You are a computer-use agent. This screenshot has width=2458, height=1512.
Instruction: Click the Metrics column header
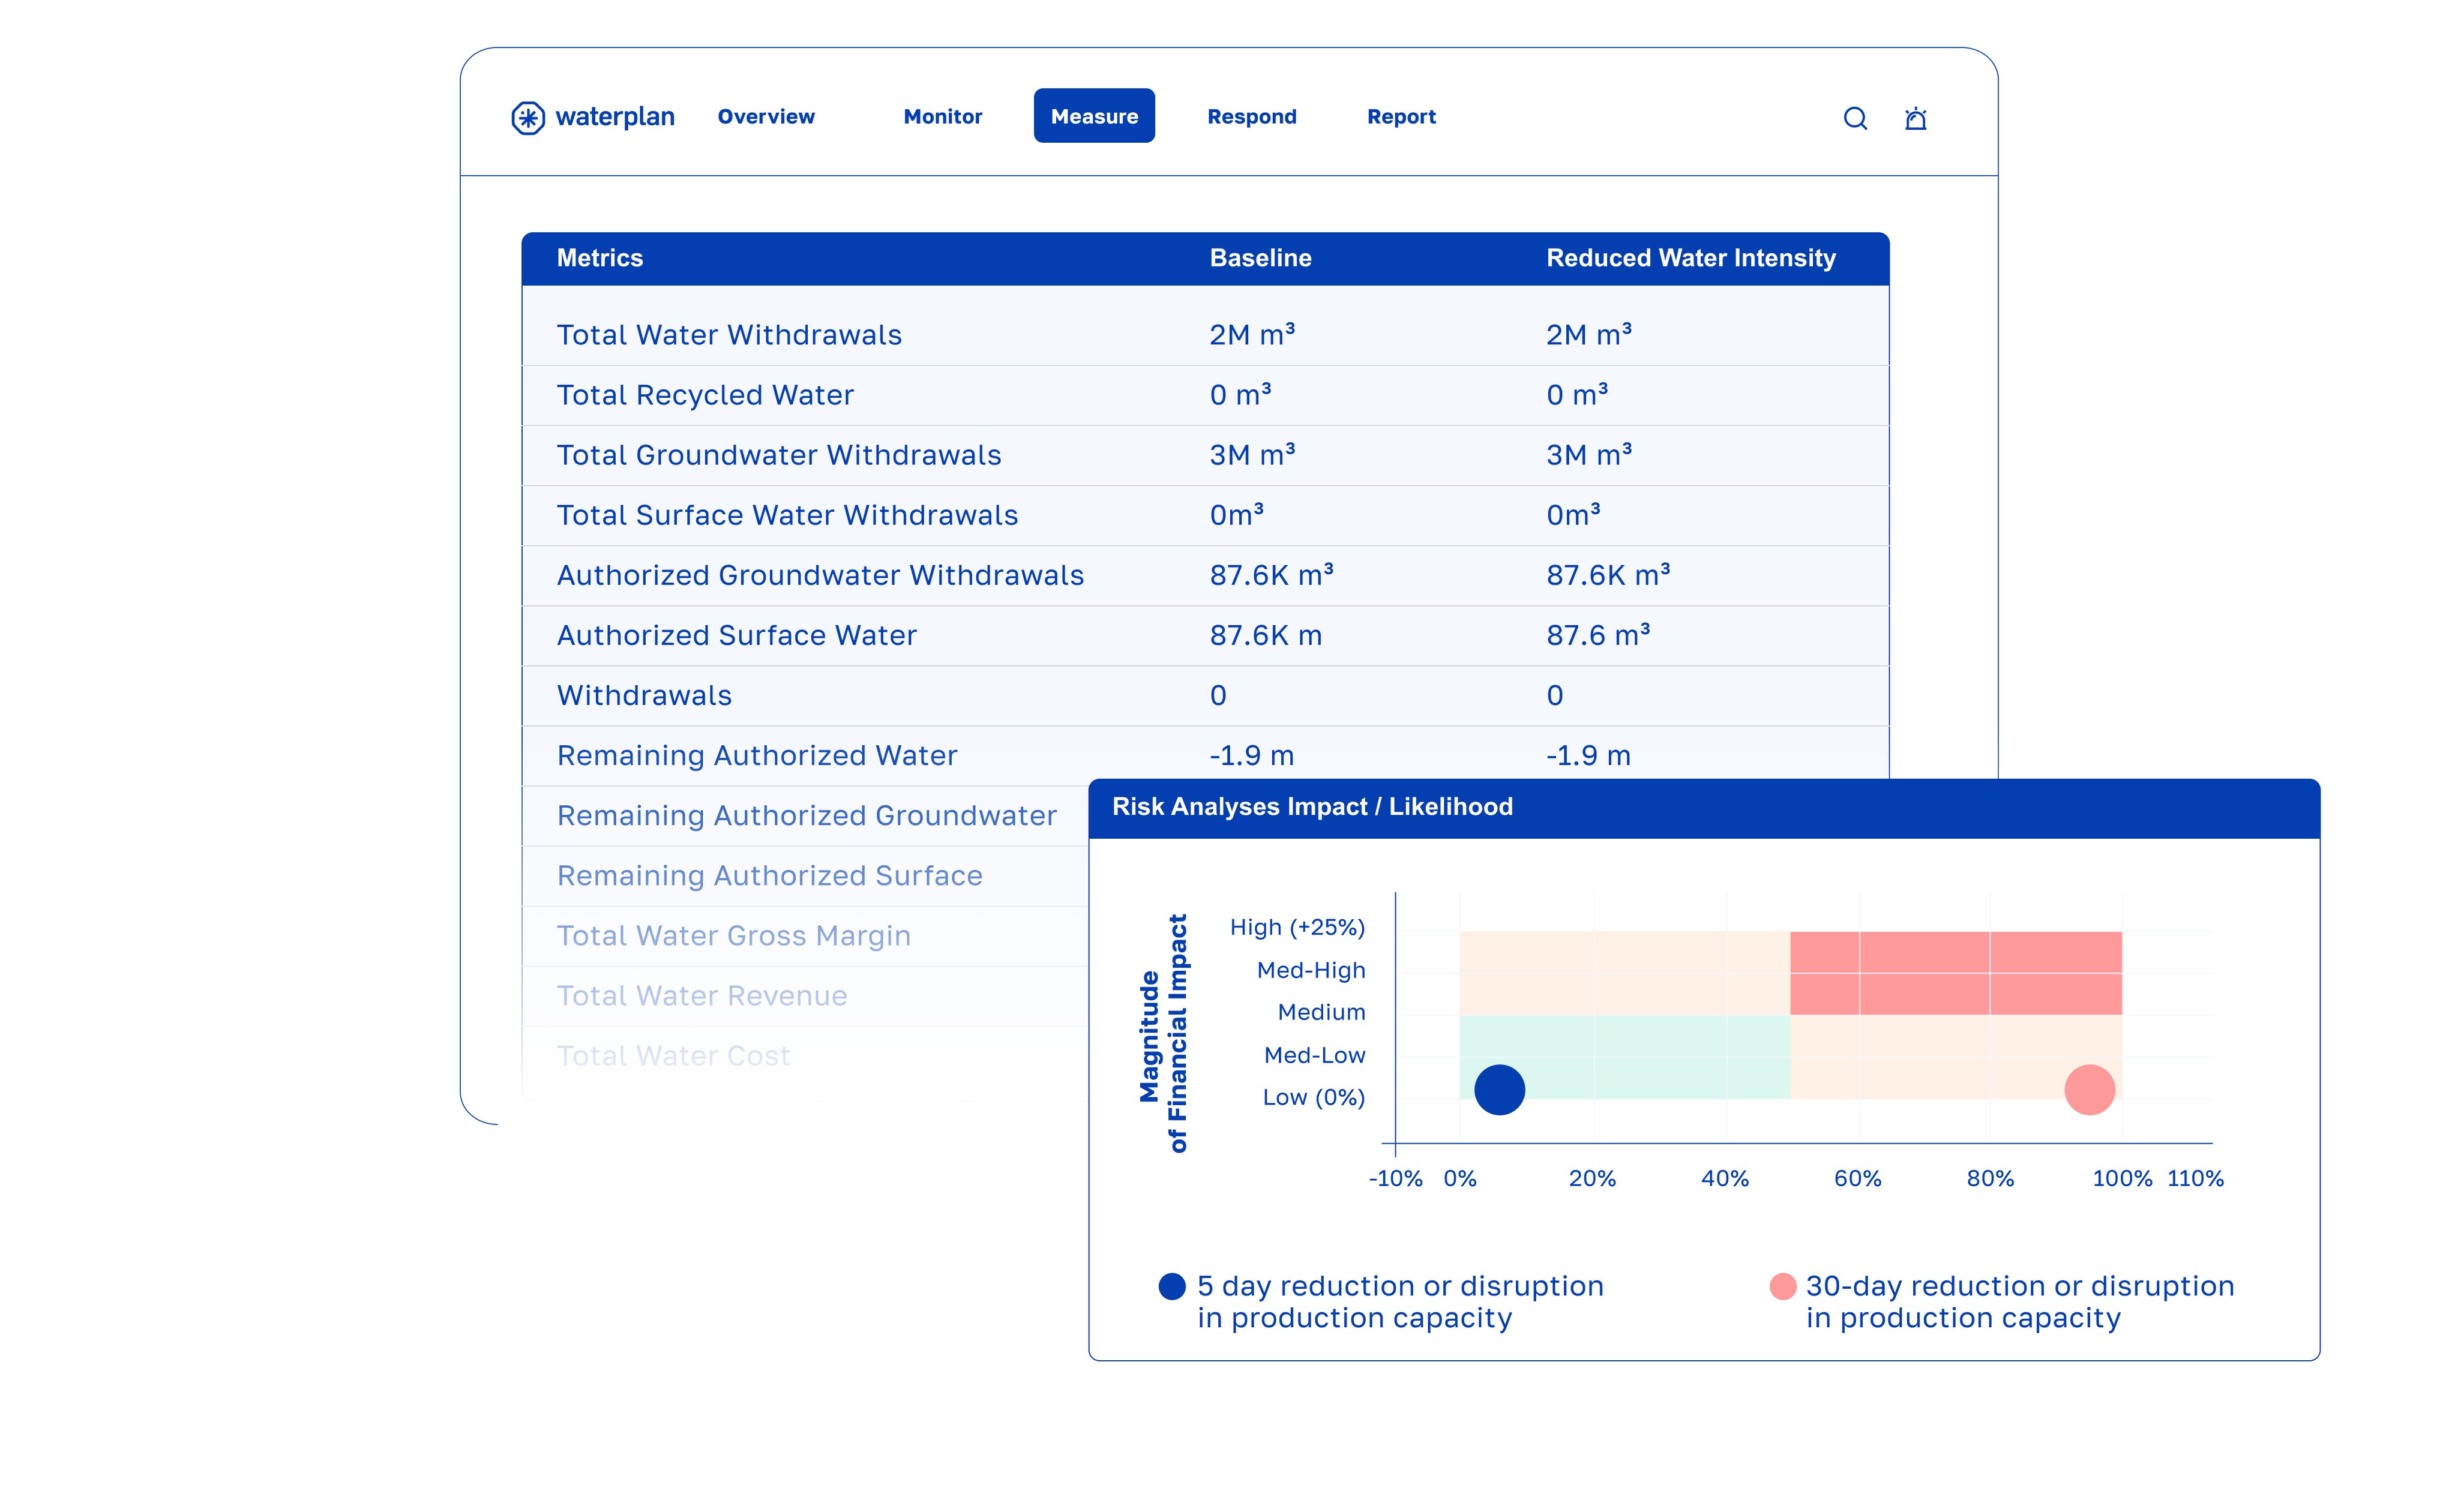click(599, 258)
